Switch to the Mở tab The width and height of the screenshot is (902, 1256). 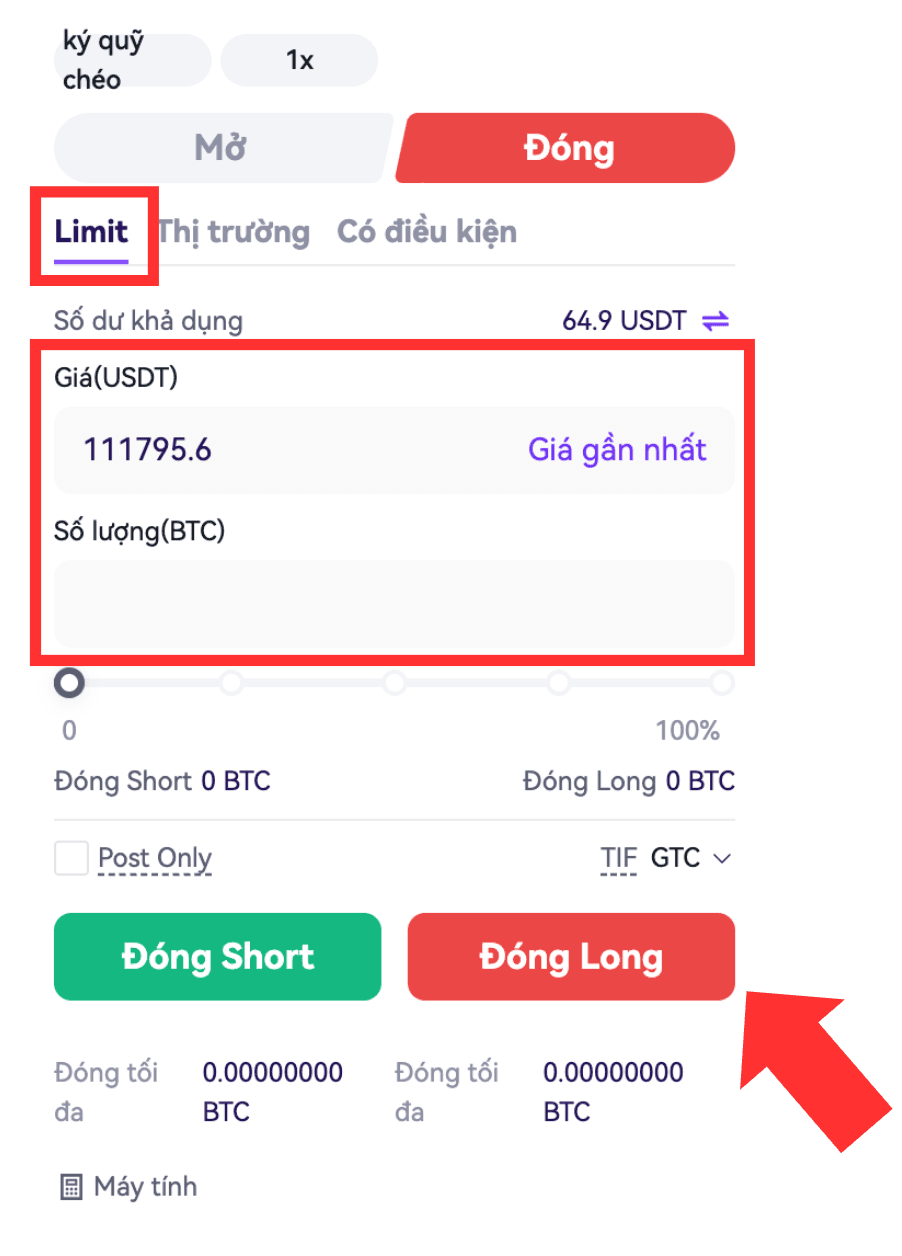click(x=221, y=148)
